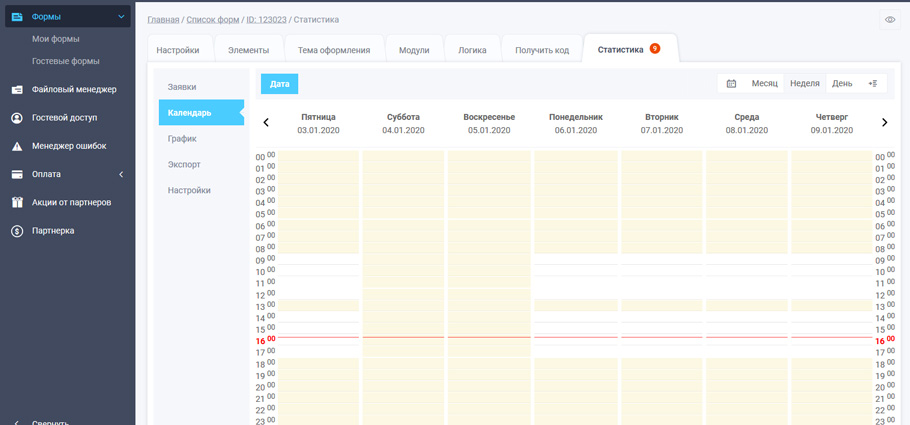Go to the previous week arrow
The height and width of the screenshot is (425, 910).
click(266, 123)
